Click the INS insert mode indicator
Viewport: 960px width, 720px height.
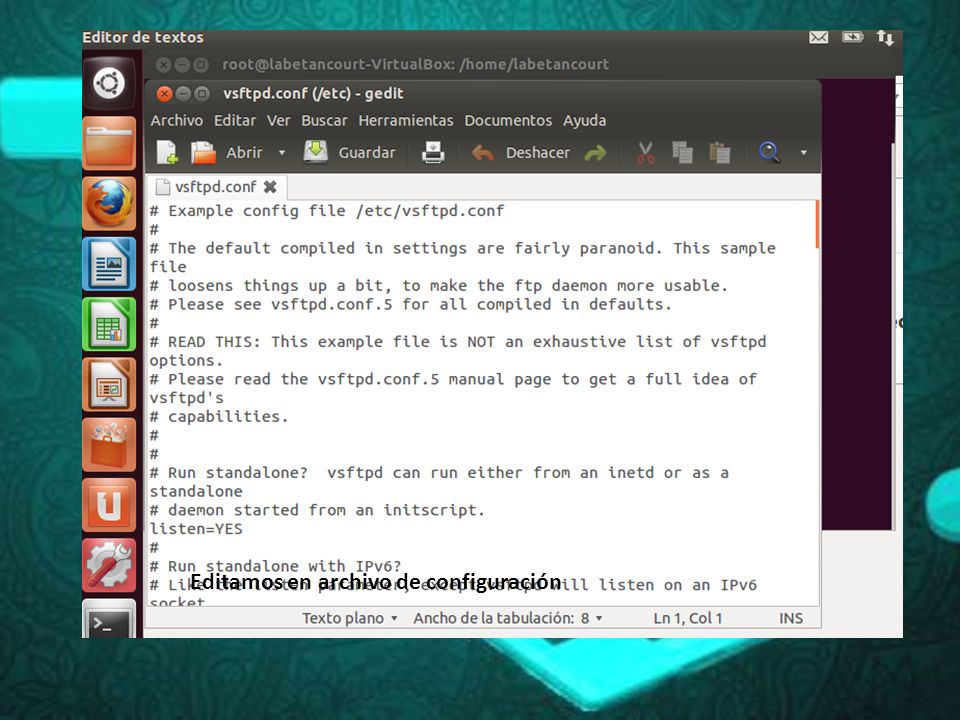[x=790, y=618]
